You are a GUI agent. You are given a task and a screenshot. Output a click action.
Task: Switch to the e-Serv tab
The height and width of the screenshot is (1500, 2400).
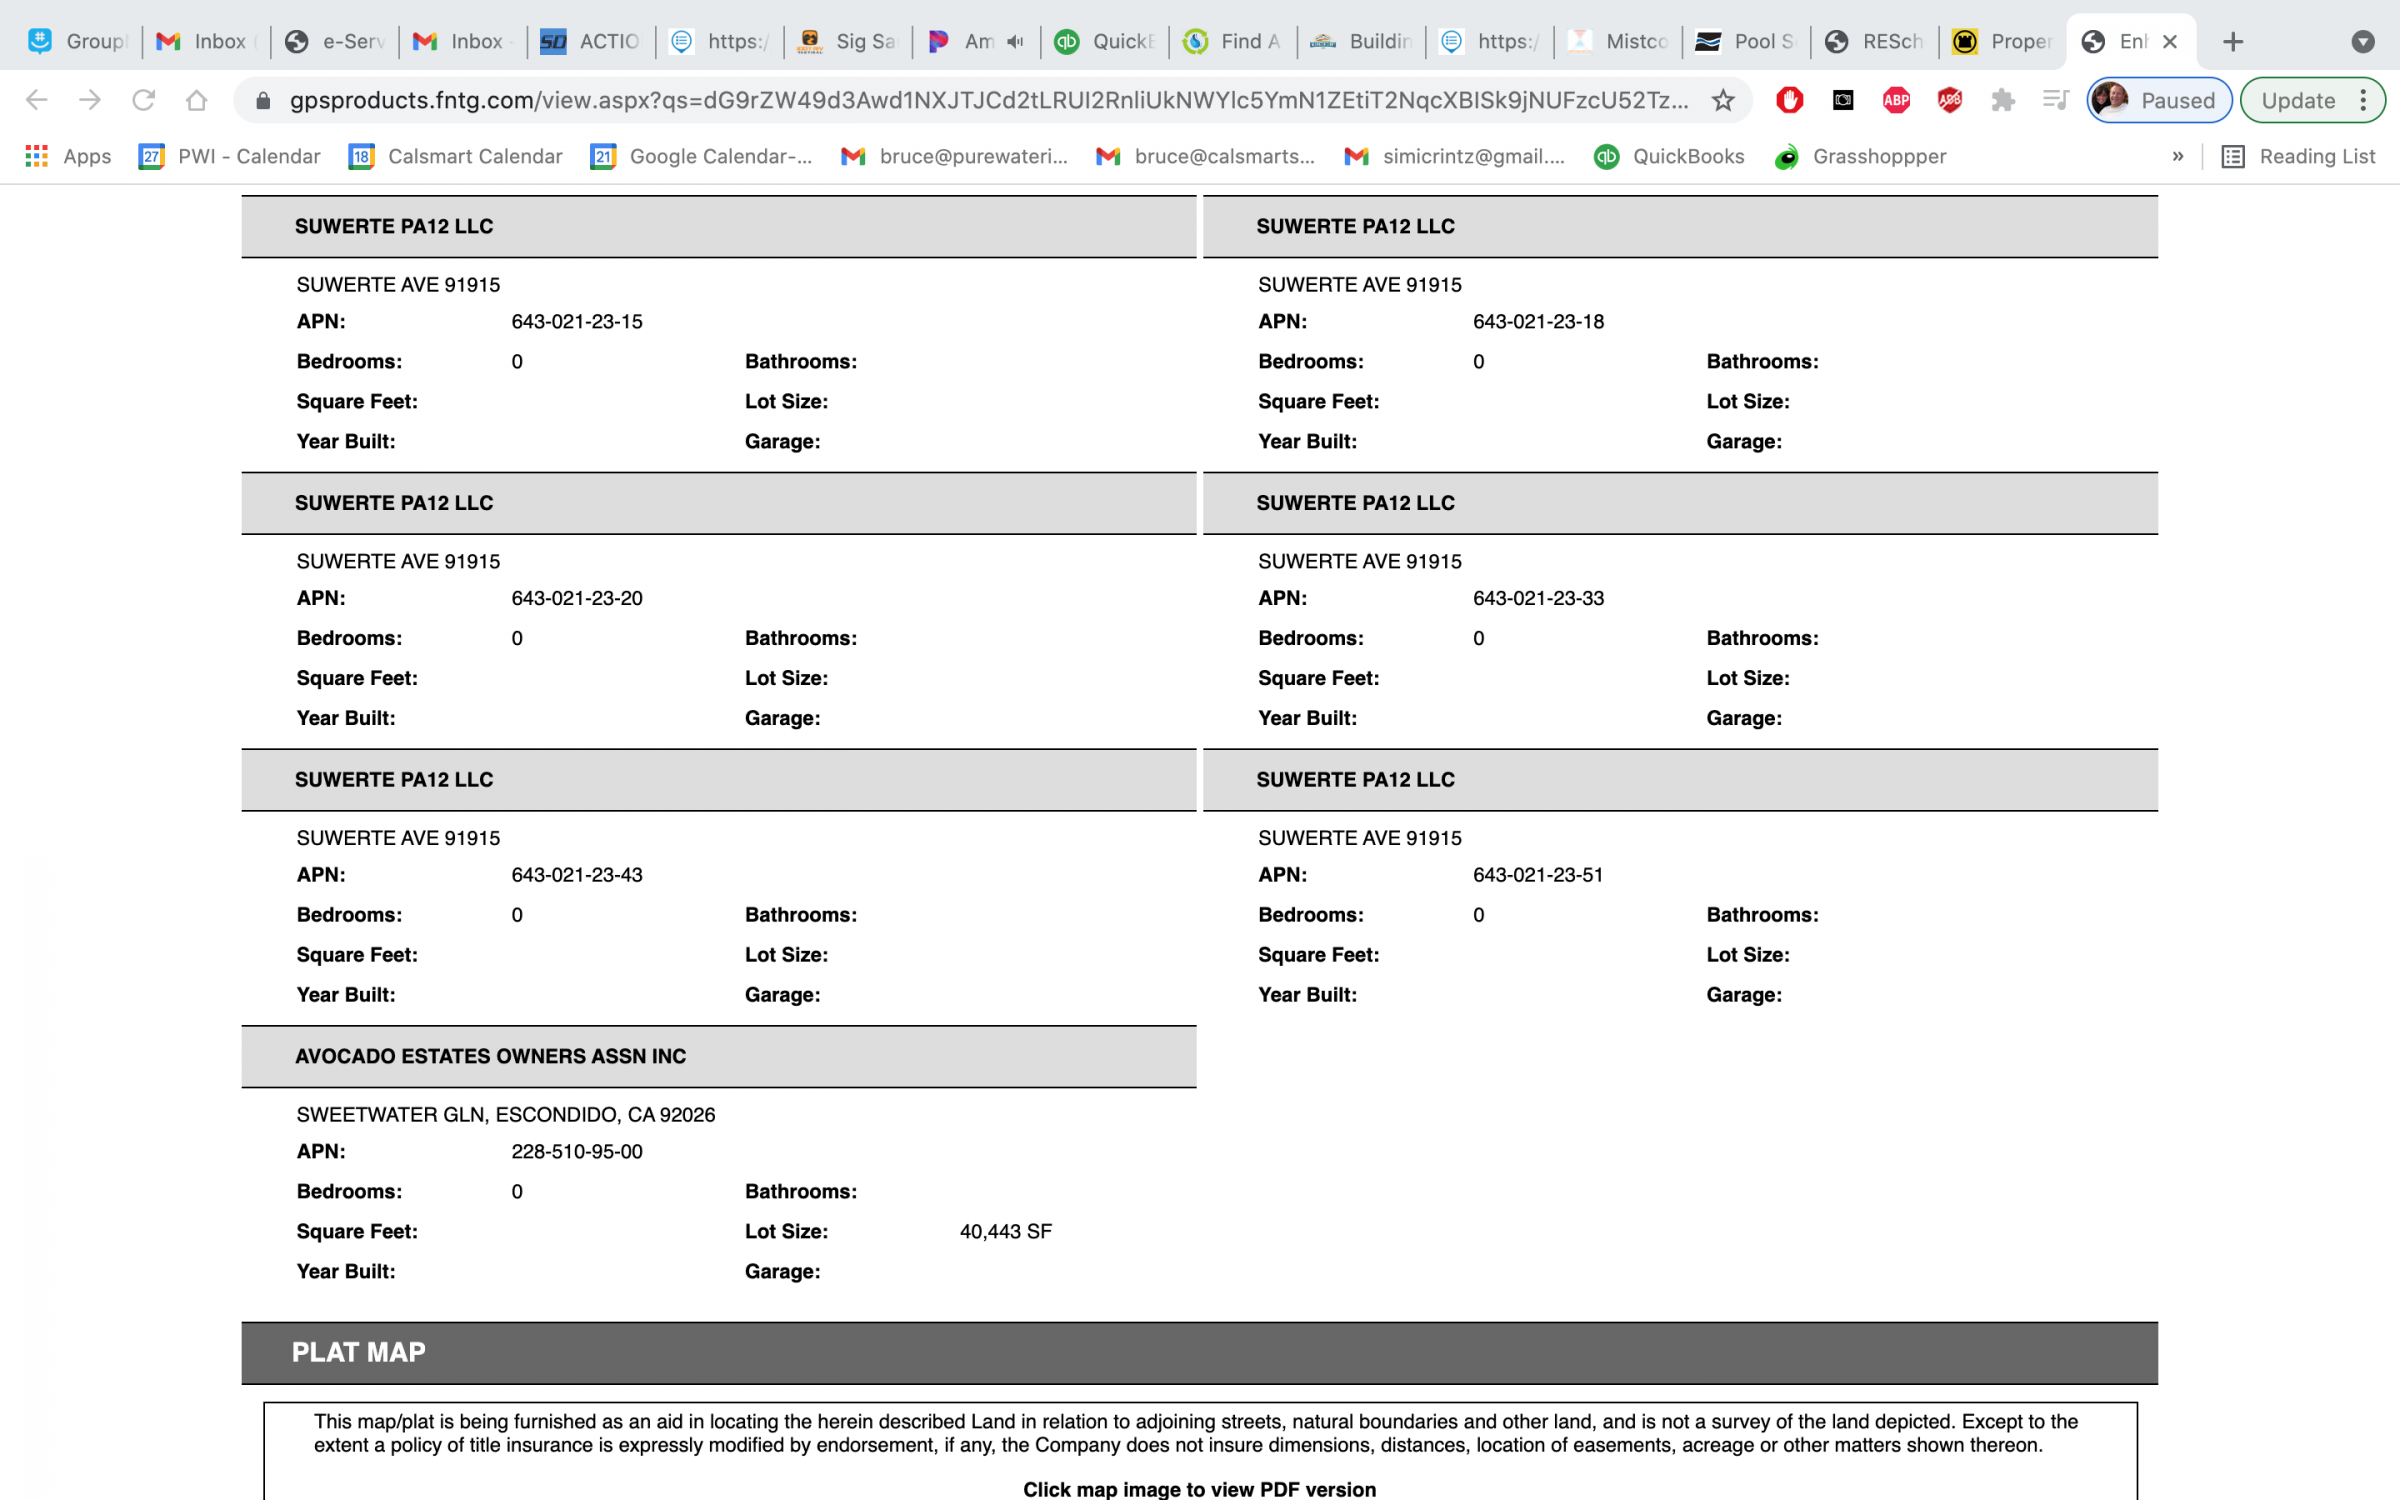pos(335,41)
